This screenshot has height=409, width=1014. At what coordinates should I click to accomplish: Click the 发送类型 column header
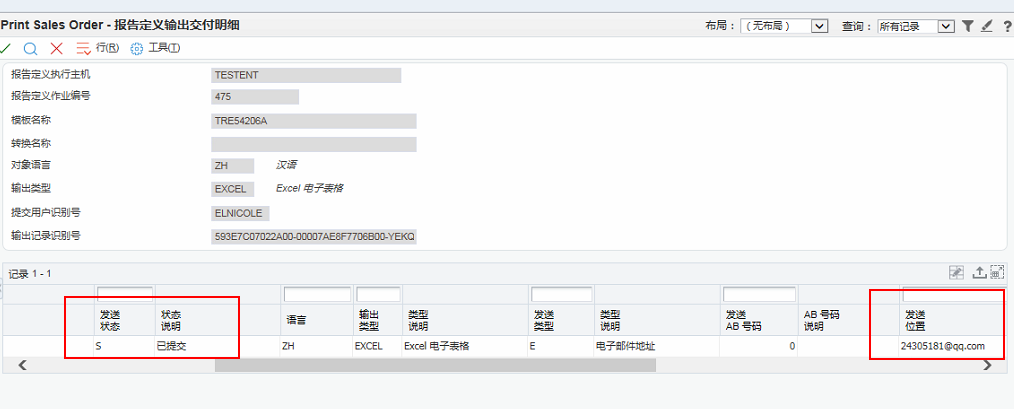pyautogui.click(x=561, y=320)
